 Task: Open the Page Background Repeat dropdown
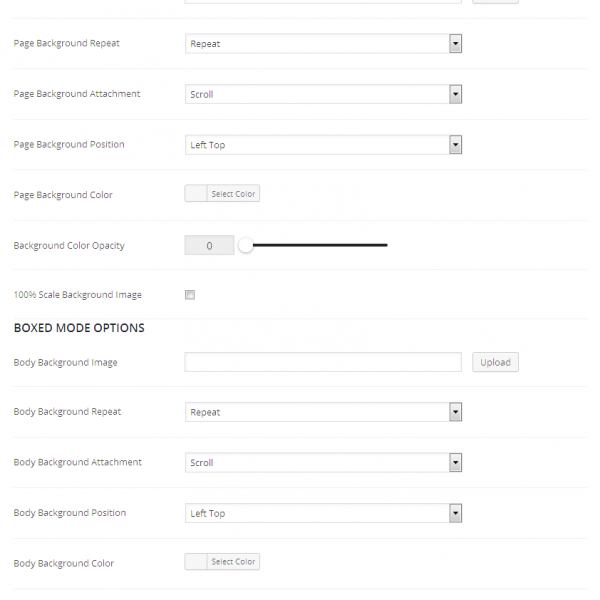pos(323,44)
